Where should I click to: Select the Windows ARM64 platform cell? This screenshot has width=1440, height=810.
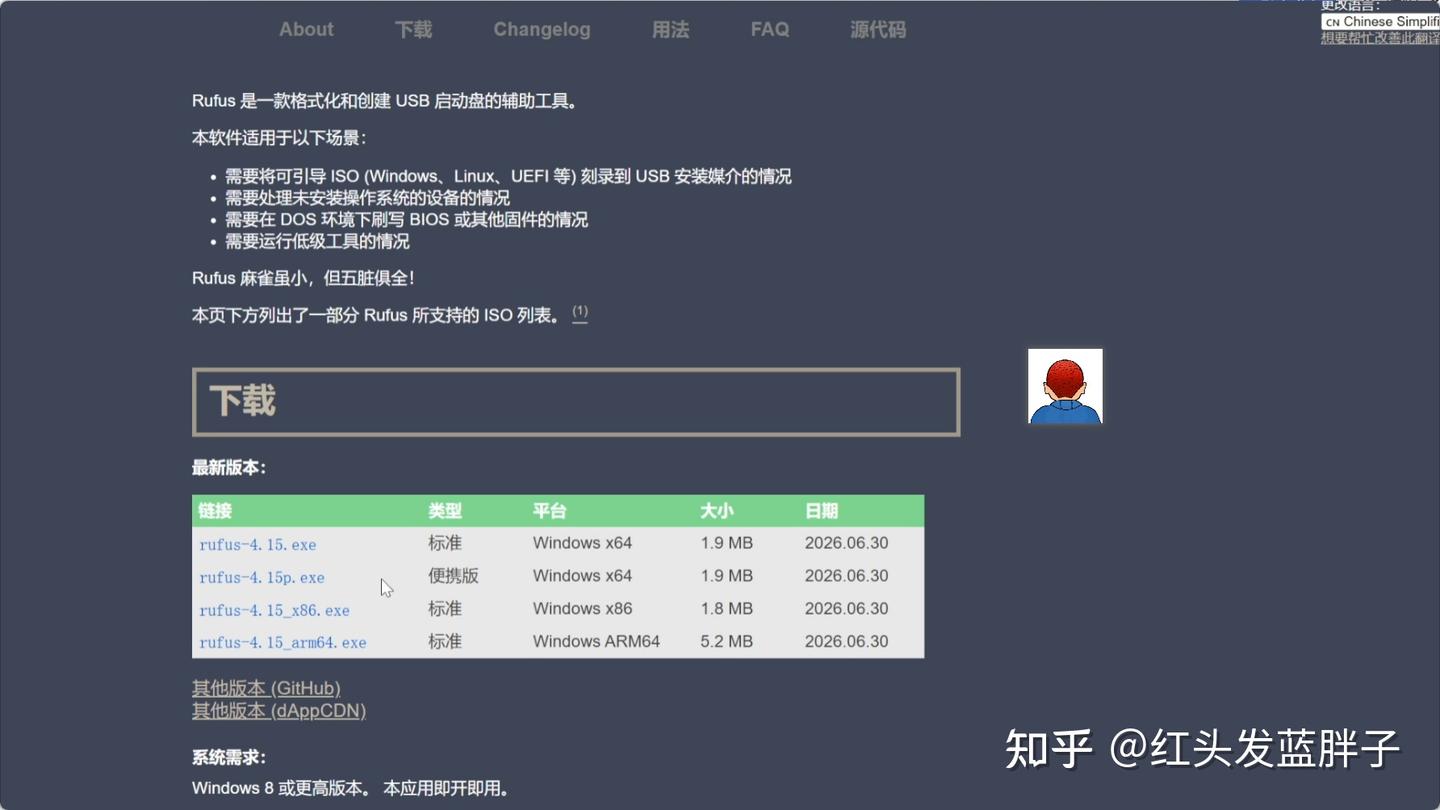pos(596,642)
